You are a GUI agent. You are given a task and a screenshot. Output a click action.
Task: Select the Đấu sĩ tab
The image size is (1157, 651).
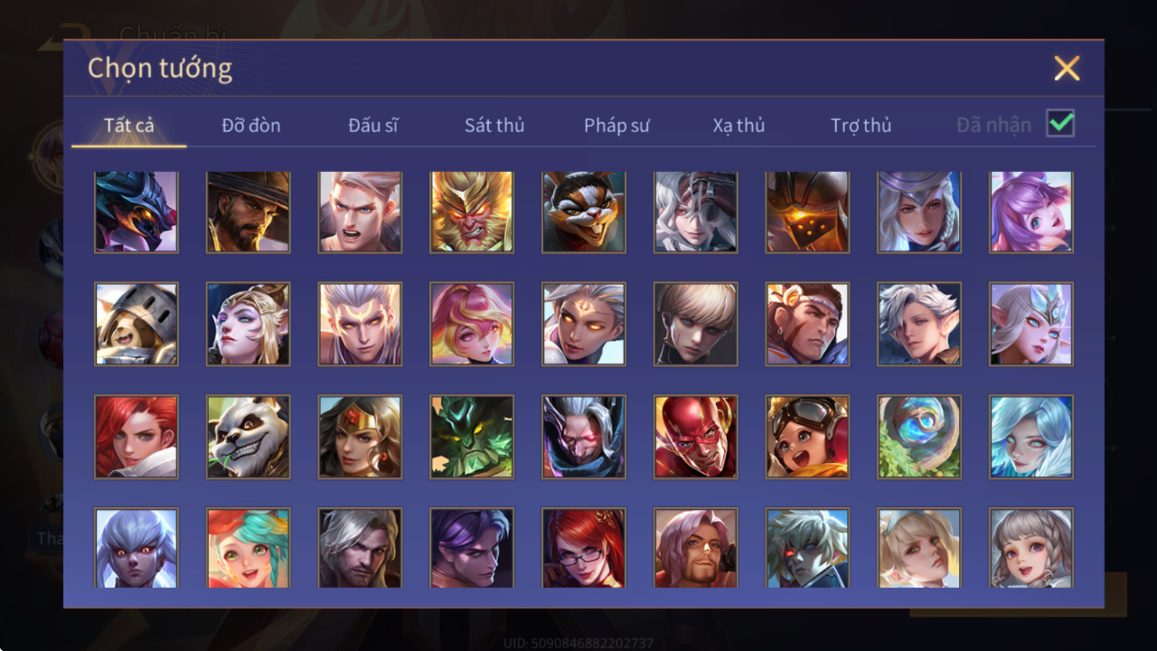pos(373,125)
